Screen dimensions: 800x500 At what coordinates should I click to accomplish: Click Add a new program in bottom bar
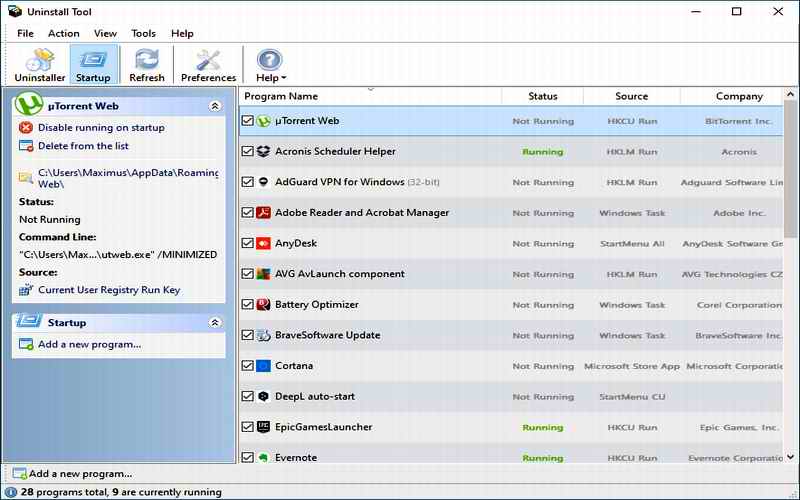click(79, 473)
